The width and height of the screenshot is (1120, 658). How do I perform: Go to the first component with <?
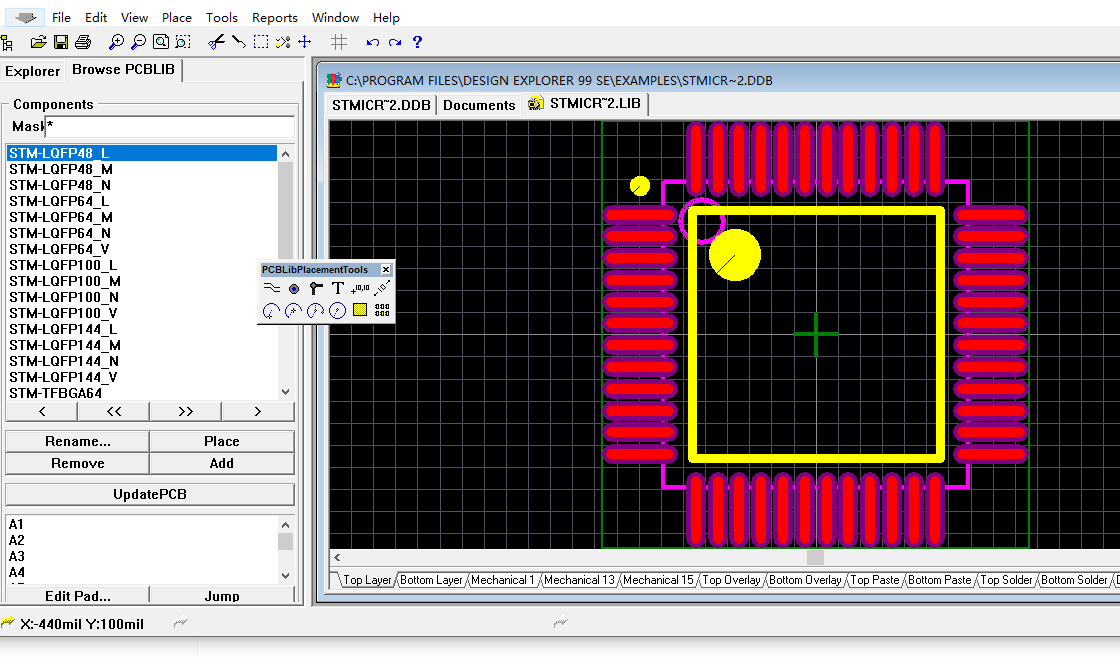pyautogui.click(x=41, y=412)
